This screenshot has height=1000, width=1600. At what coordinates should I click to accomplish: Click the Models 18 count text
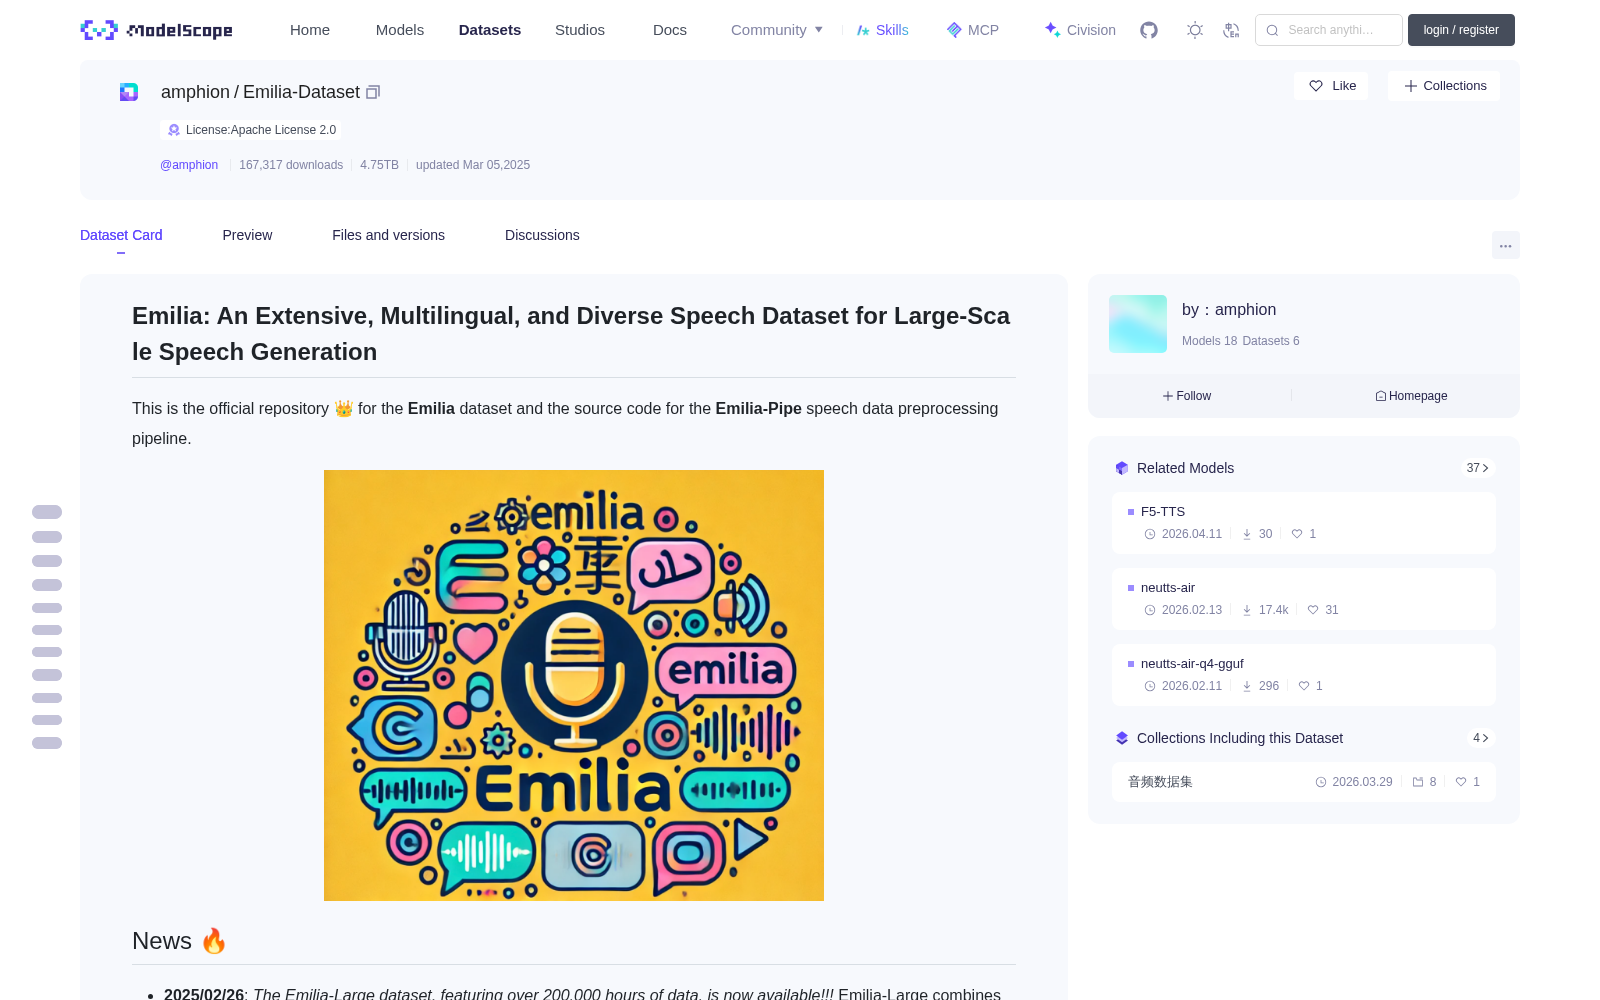click(1209, 341)
